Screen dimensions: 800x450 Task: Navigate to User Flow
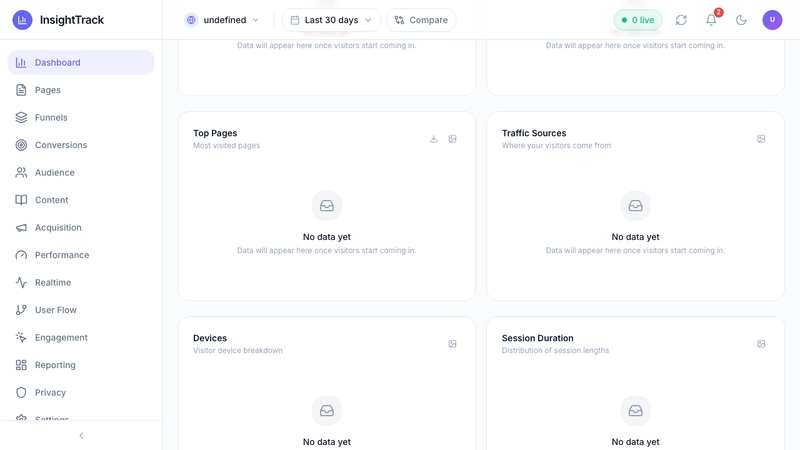(x=81, y=310)
